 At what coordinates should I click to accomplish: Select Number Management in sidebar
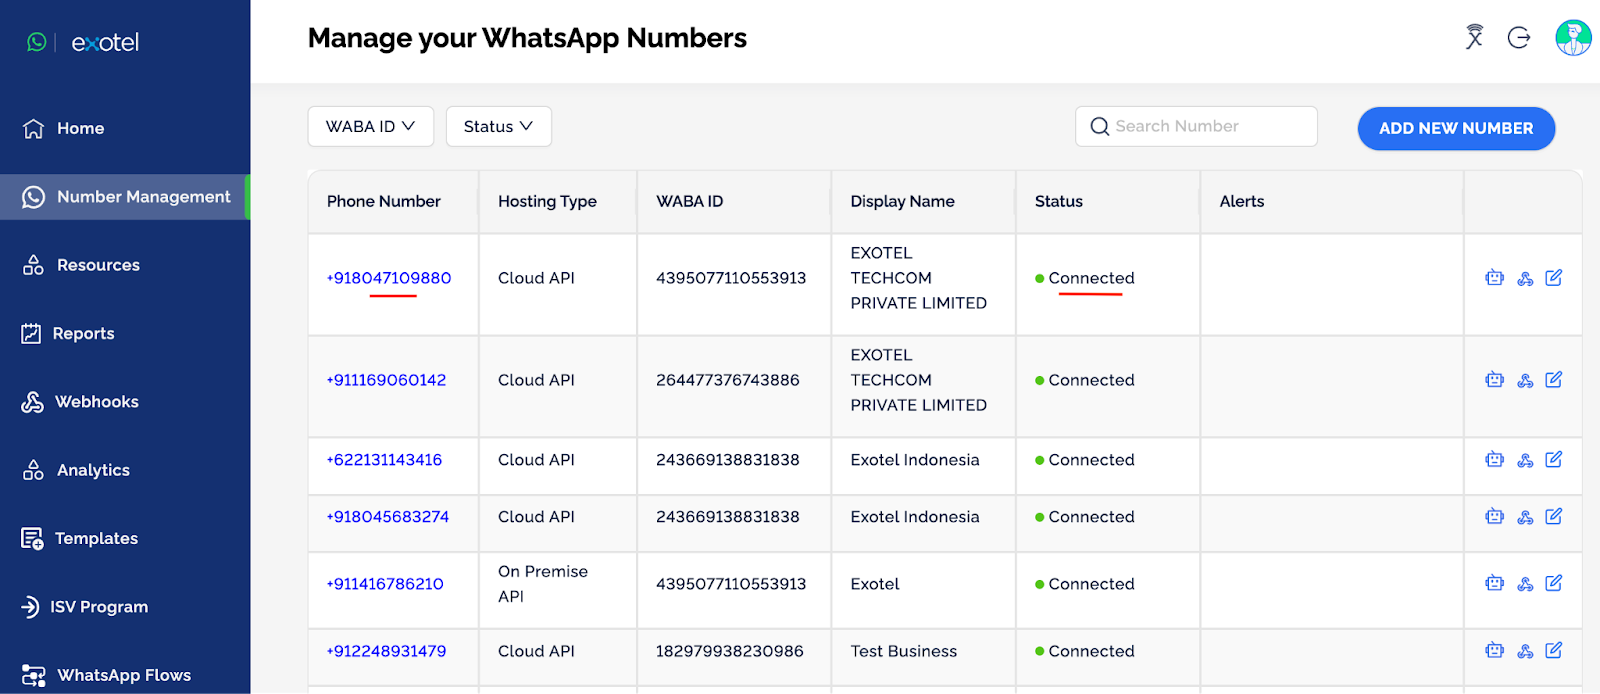pos(125,197)
